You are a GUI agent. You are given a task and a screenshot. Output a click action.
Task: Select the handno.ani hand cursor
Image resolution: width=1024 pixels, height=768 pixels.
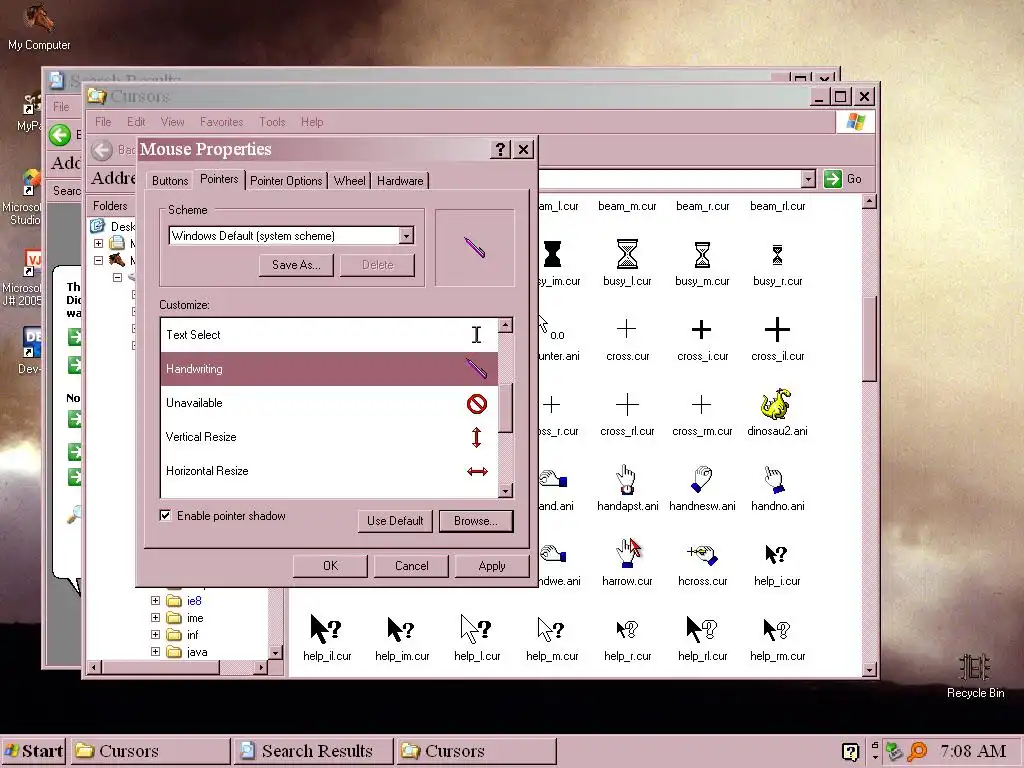[x=775, y=479]
